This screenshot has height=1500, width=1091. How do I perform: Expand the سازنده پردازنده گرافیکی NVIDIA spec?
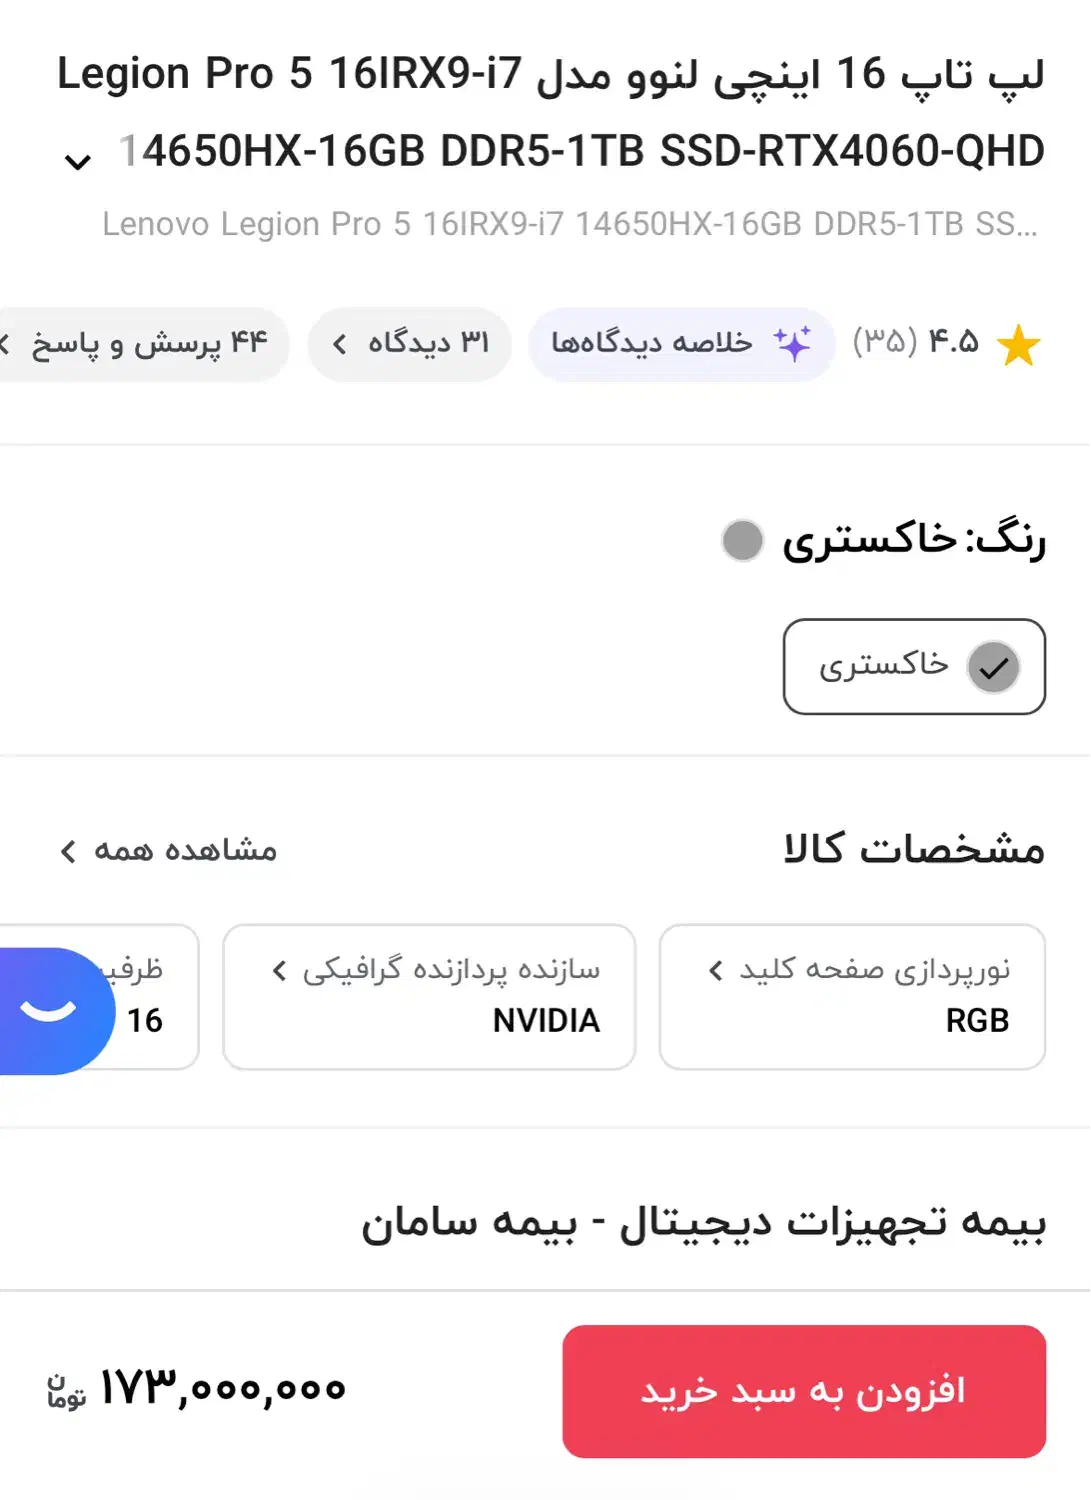[430, 995]
